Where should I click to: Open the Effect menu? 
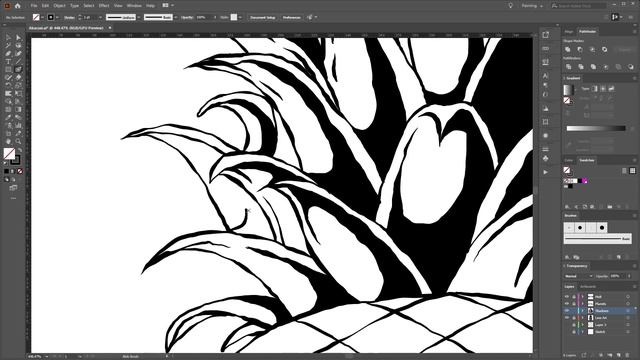click(x=104, y=6)
